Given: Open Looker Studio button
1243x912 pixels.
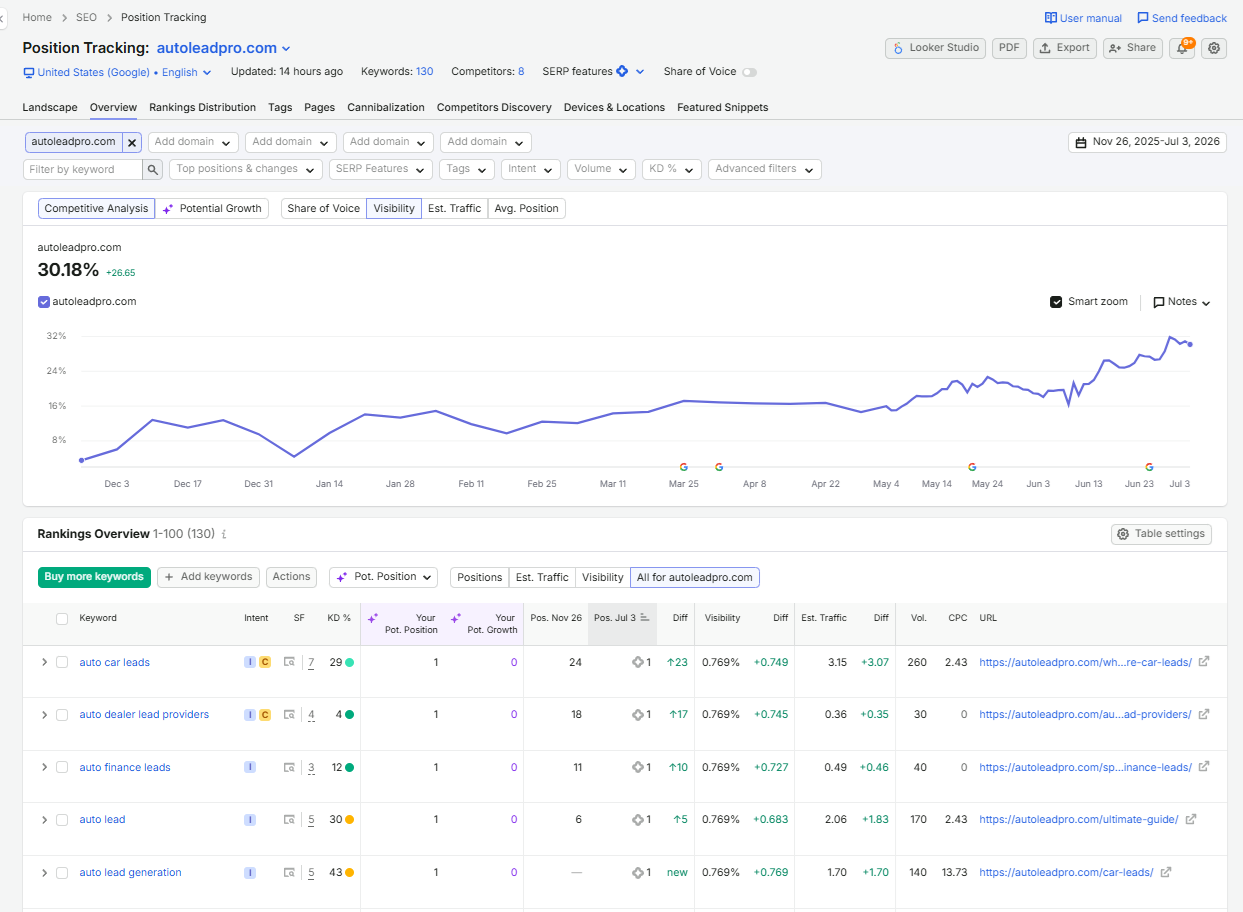Looking at the screenshot, I should (x=936, y=48).
